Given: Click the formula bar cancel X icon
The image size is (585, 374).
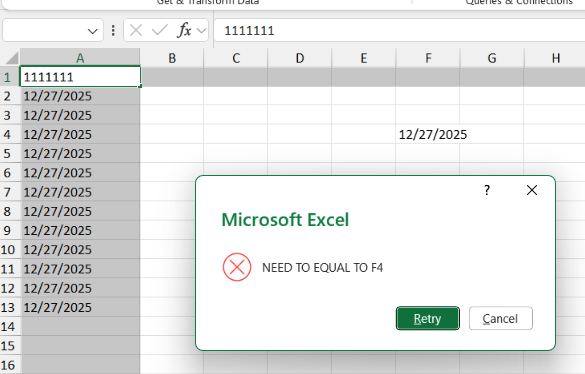Looking at the screenshot, I should click(136, 30).
